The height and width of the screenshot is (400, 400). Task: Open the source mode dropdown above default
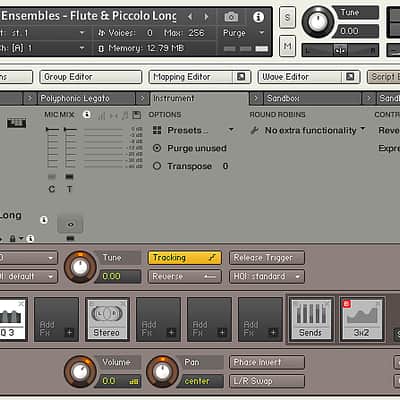tap(29, 258)
